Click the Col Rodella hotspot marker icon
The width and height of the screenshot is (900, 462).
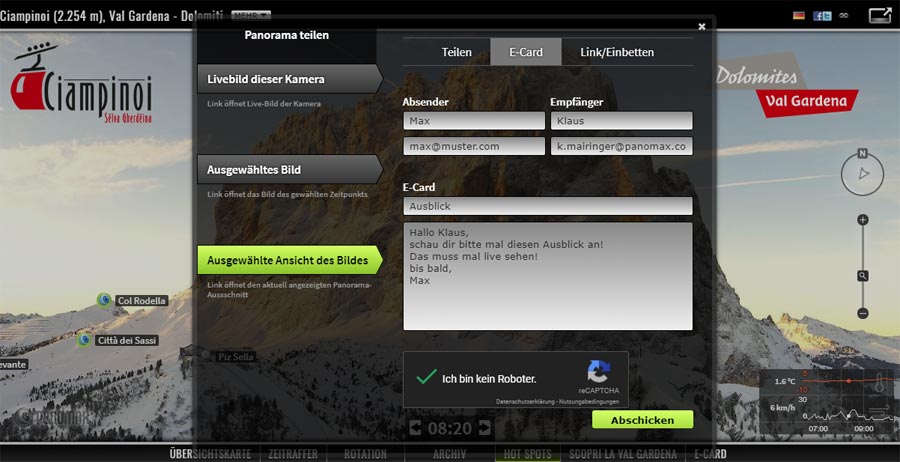click(104, 300)
